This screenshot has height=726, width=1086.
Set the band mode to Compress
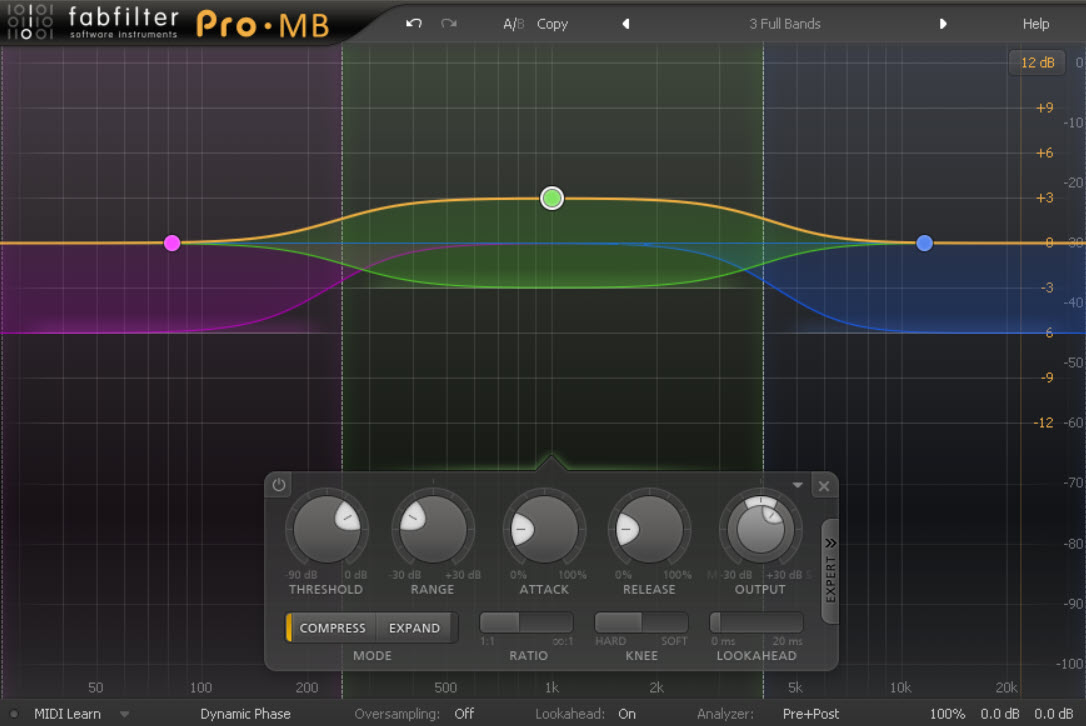332,628
